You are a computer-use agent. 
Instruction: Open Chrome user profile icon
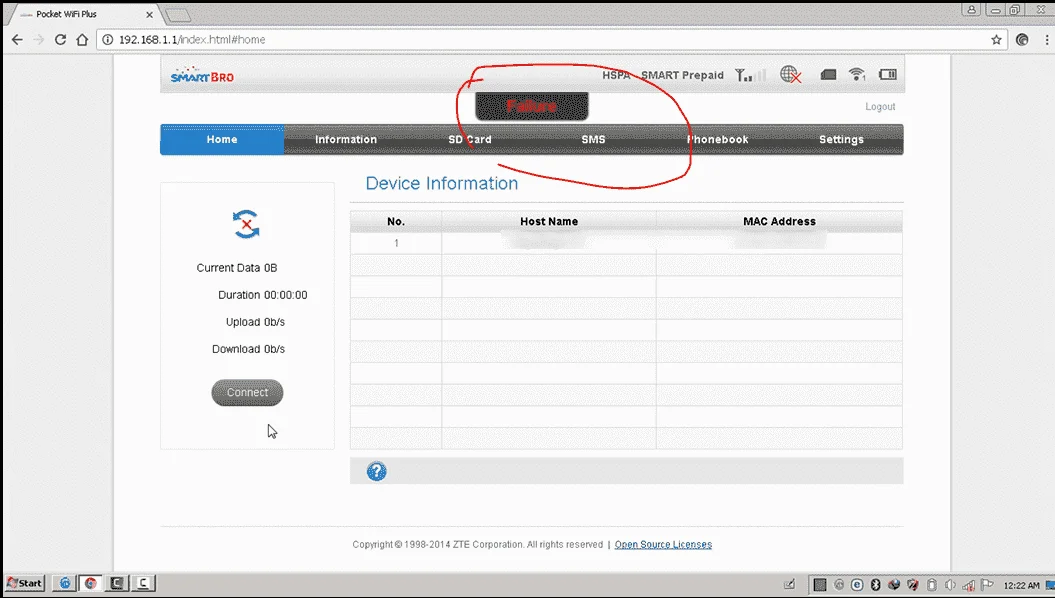(971, 9)
